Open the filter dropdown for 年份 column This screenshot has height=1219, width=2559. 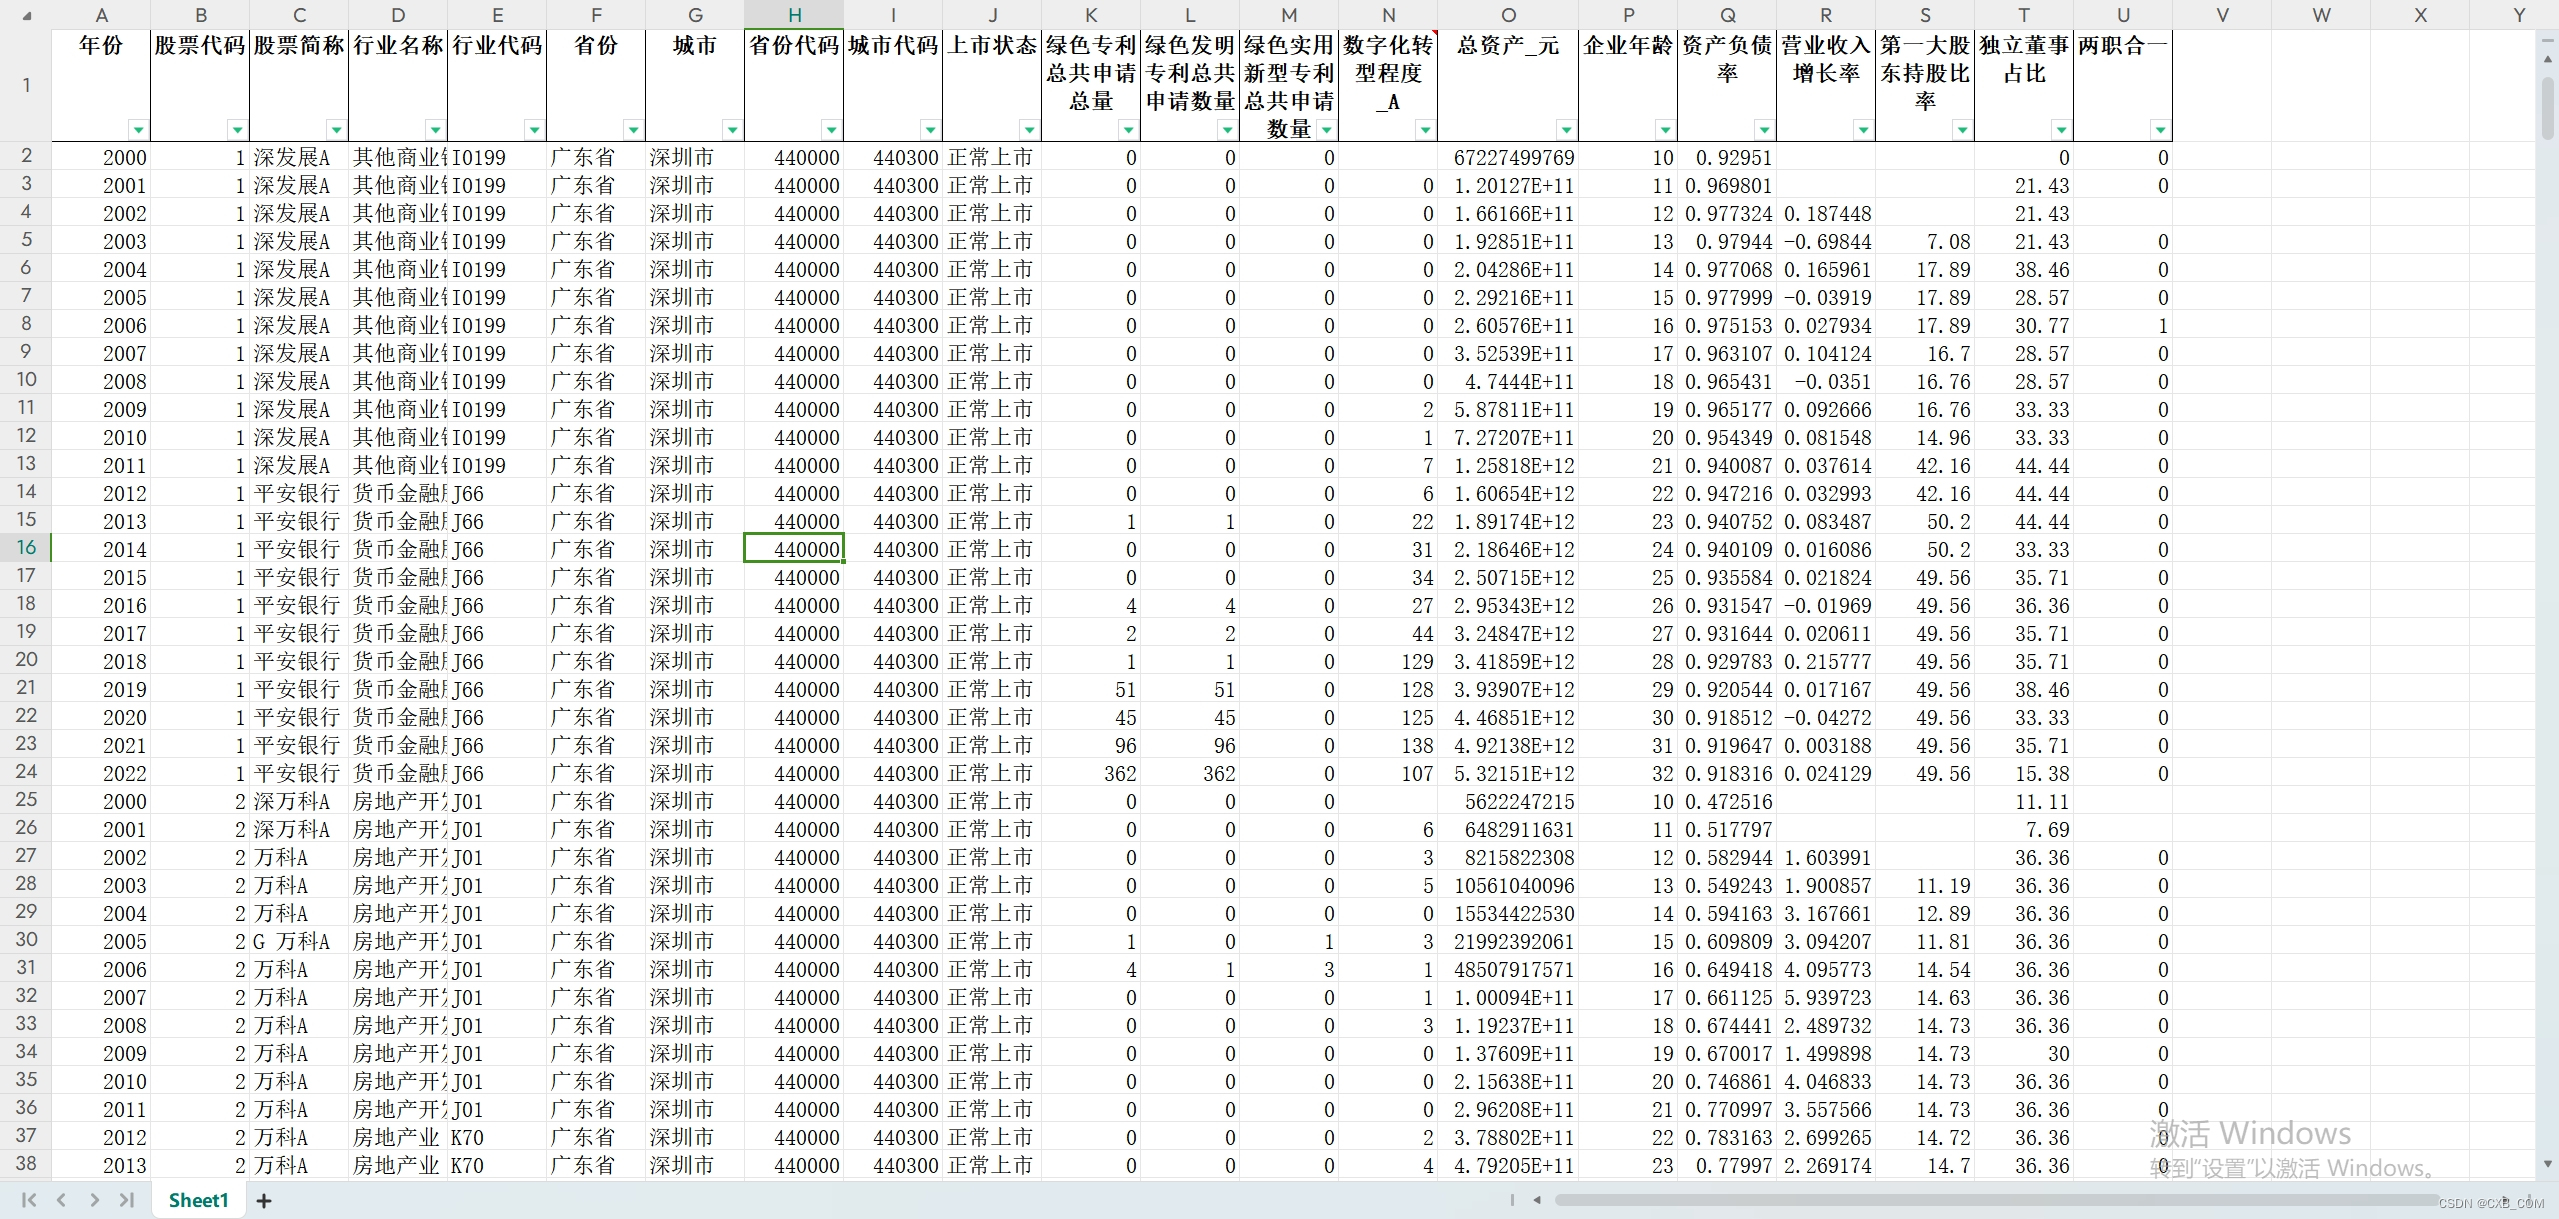pyautogui.click(x=138, y=130)
